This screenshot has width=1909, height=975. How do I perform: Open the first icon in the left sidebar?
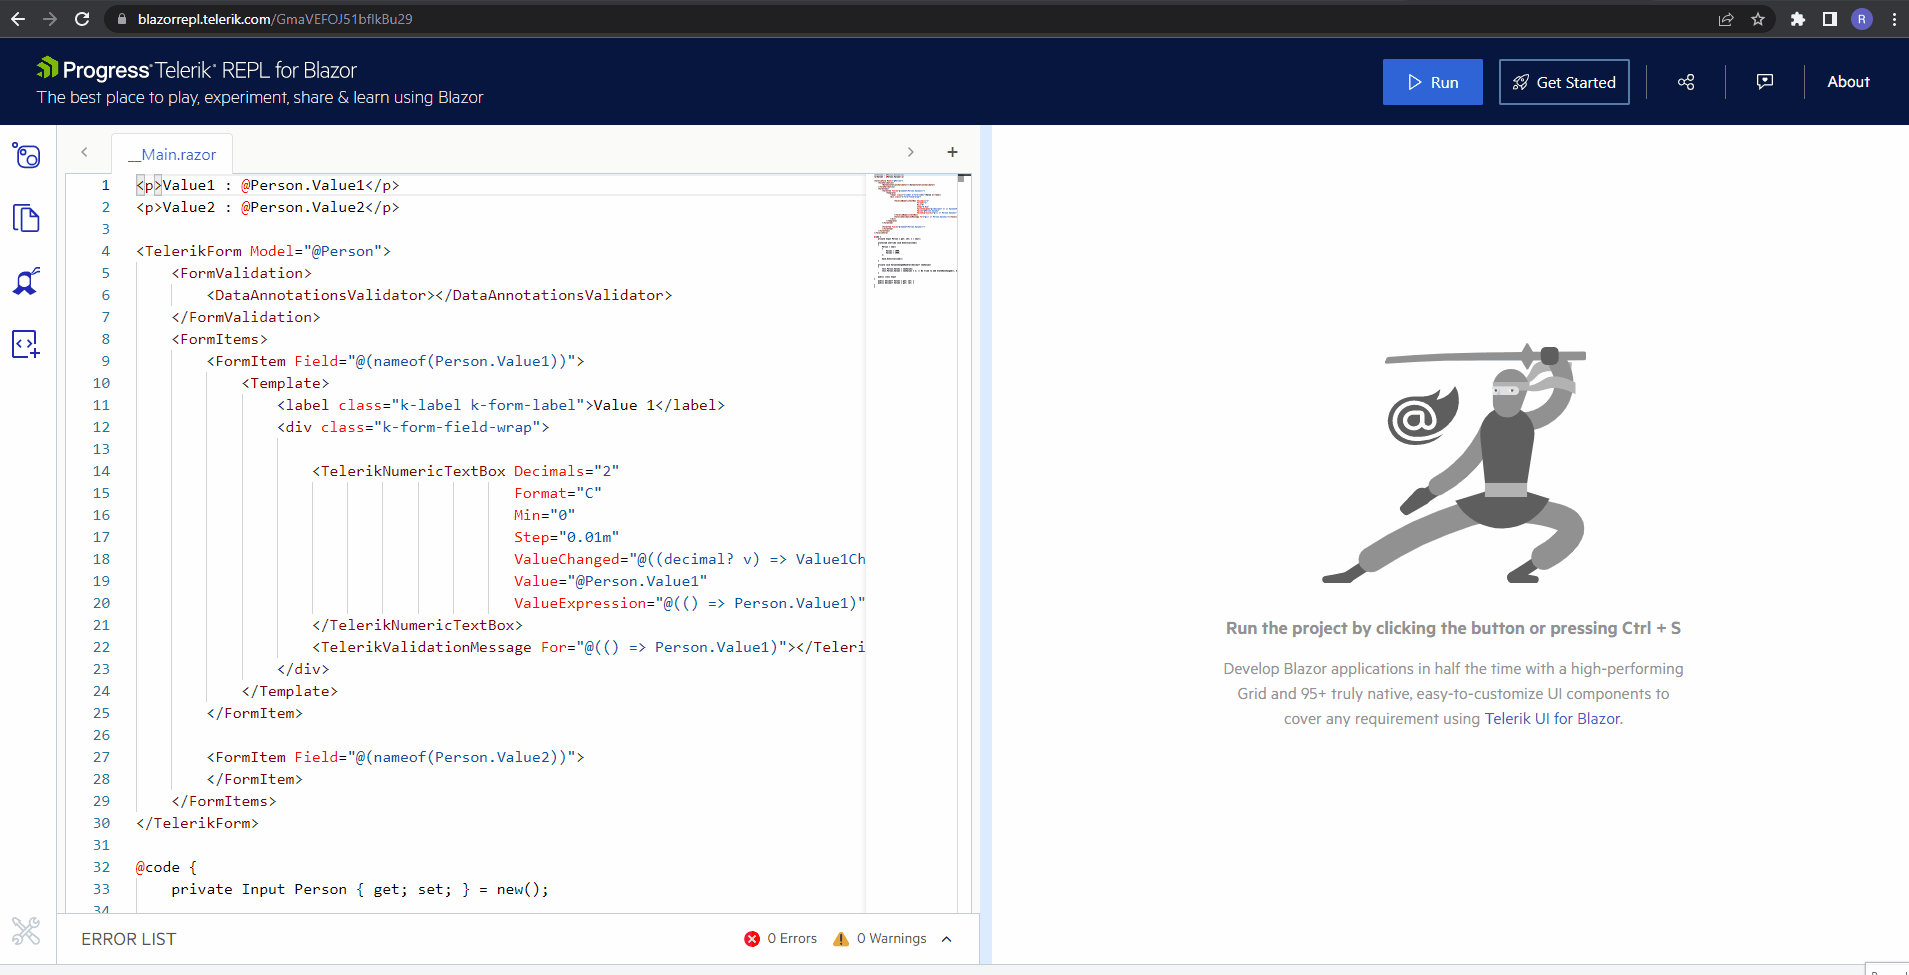click(27, 155)
